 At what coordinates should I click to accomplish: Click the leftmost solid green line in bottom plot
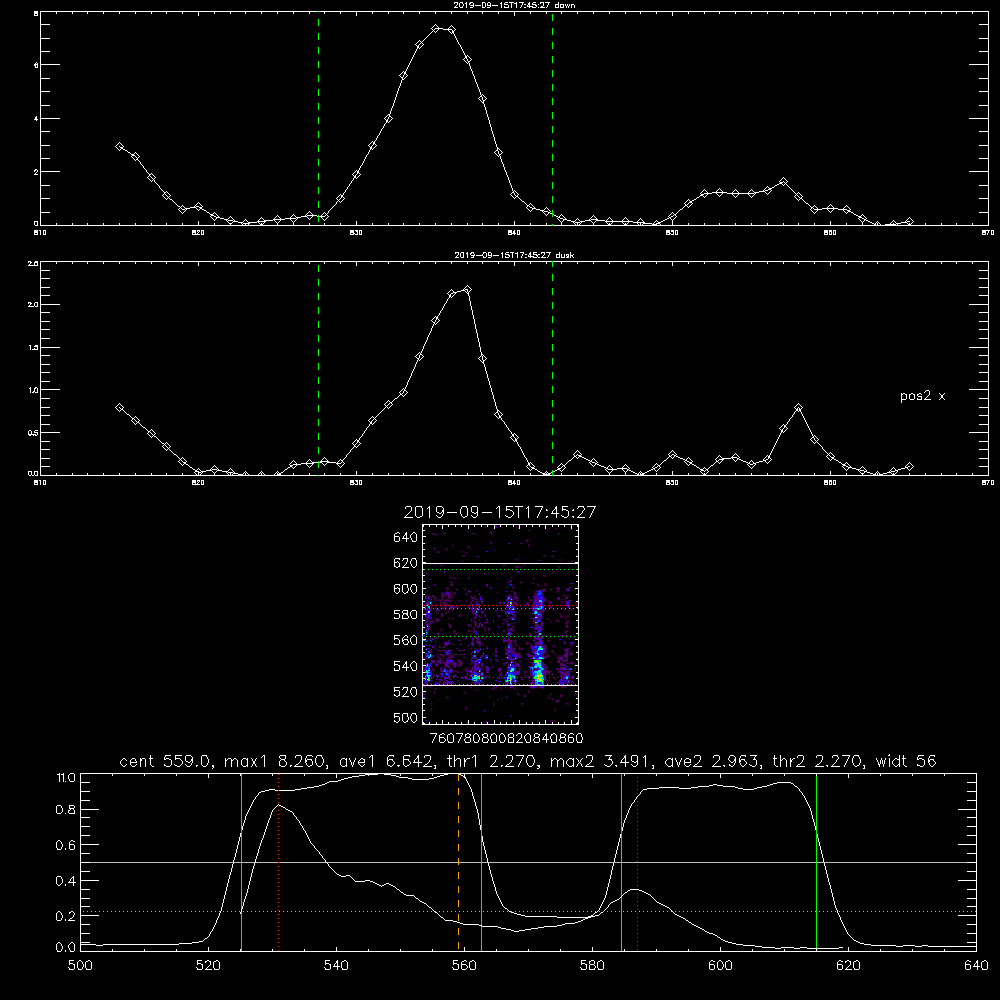click(x=241, y=862)
